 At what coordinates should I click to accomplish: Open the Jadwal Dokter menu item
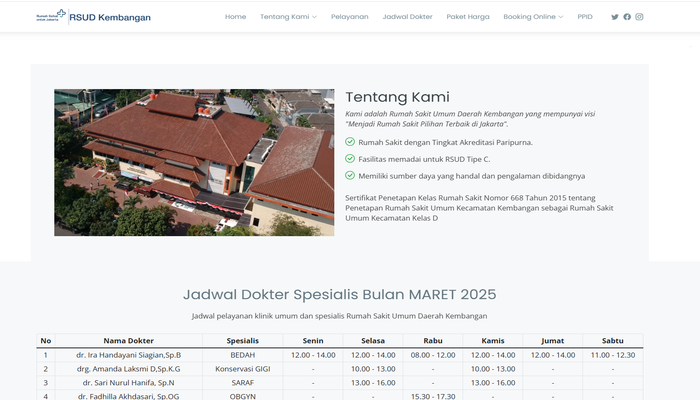point(408,17)
